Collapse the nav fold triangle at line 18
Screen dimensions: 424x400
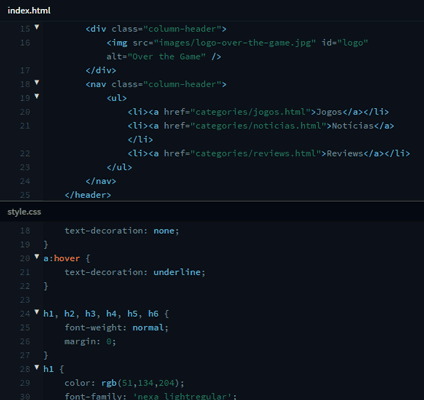coord(37,82)
